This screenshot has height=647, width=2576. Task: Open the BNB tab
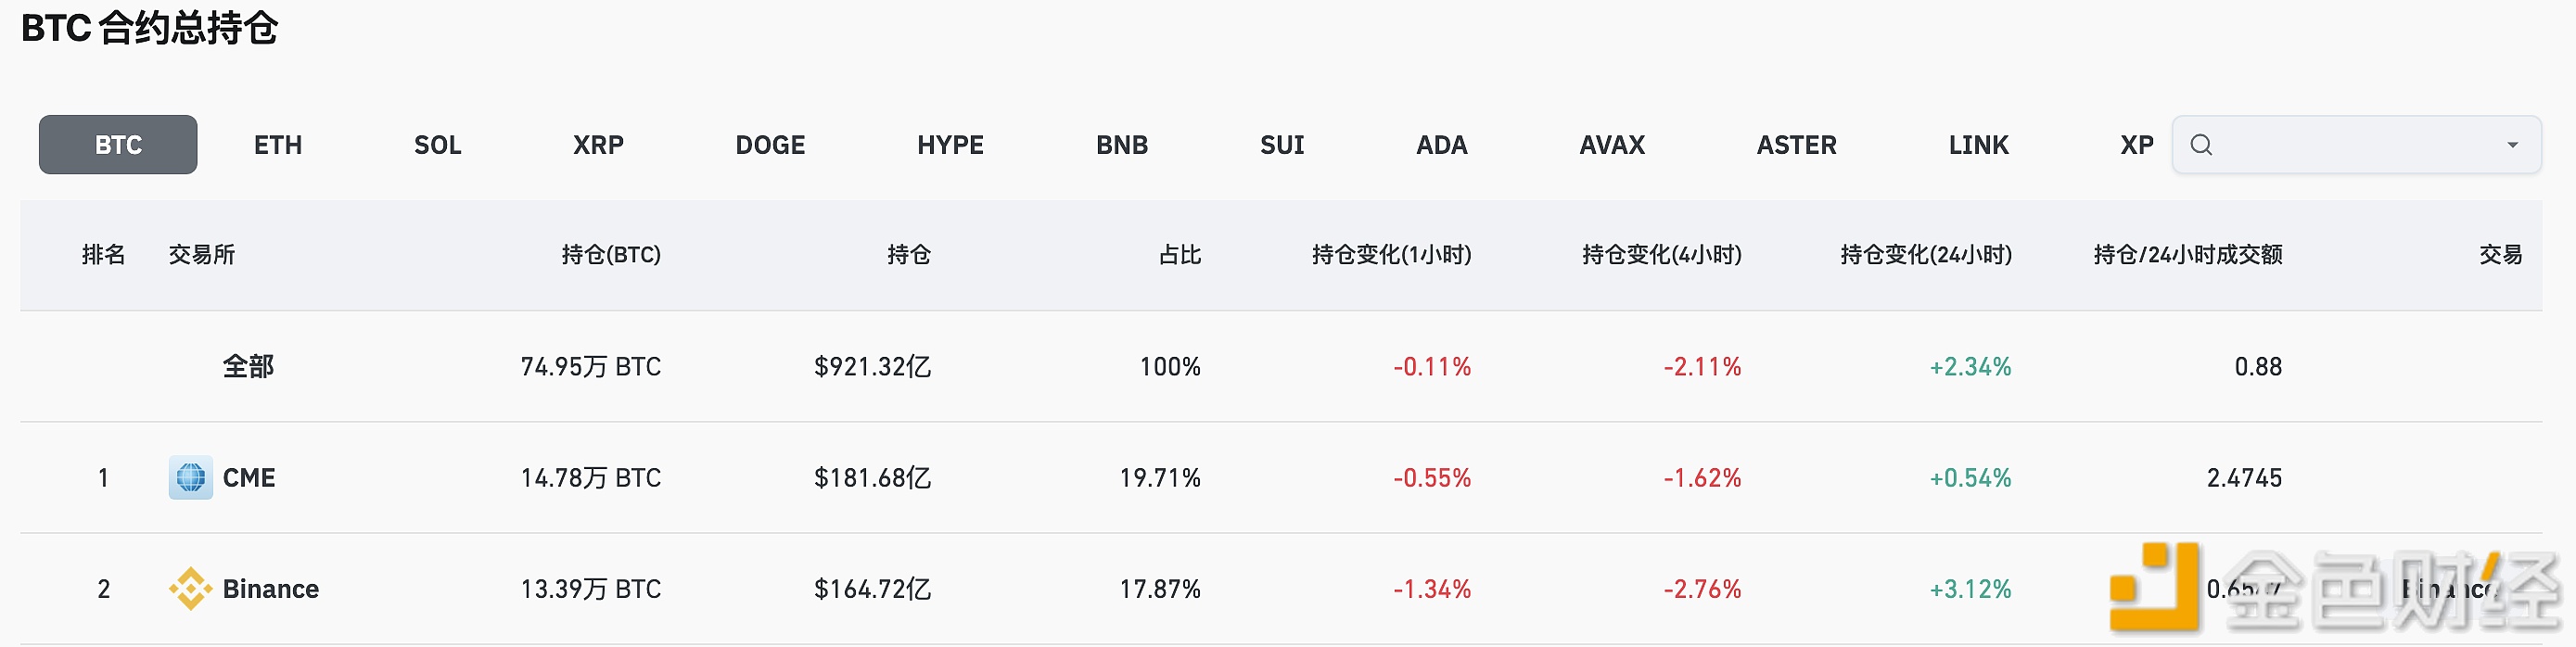click(1122, 145)
